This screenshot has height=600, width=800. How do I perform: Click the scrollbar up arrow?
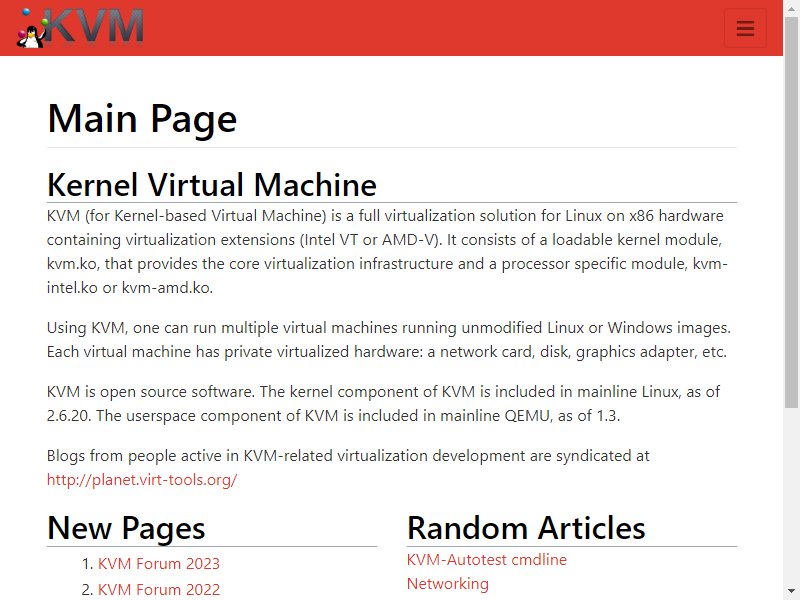click(x=791, y=7)
